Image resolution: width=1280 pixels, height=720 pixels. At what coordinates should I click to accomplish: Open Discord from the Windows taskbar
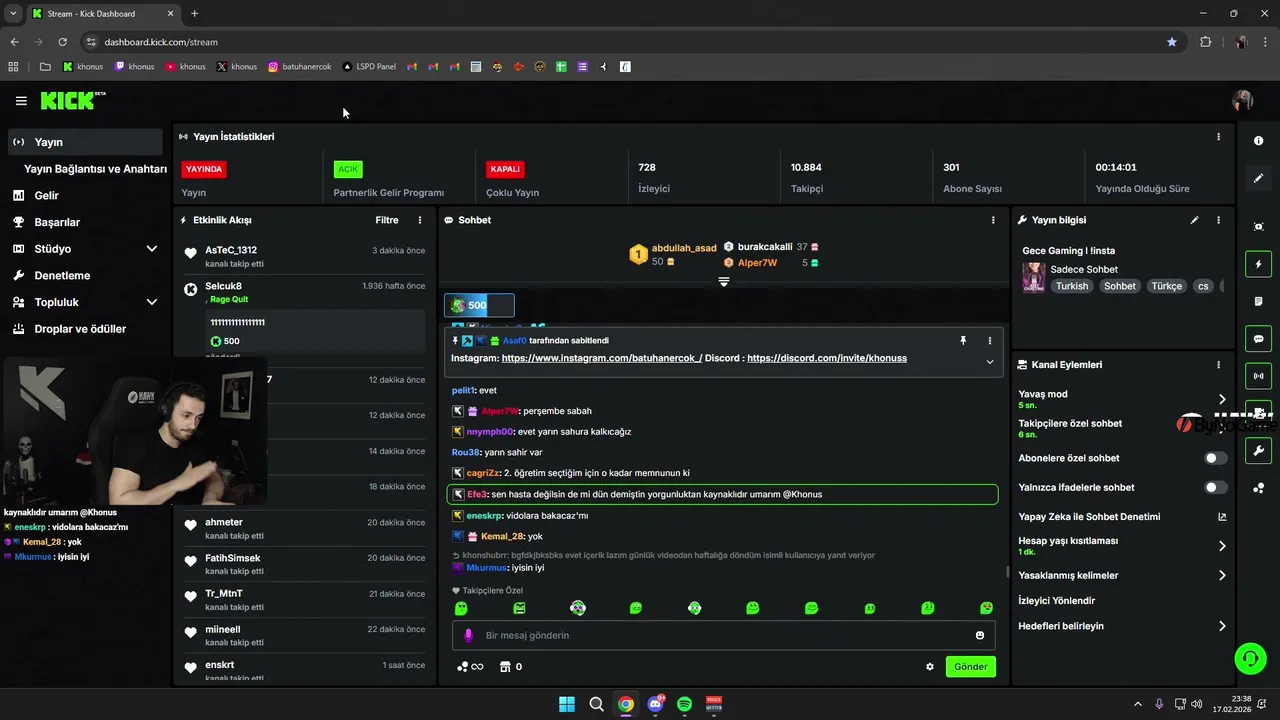pyautogui.click(x=655, y=704)
